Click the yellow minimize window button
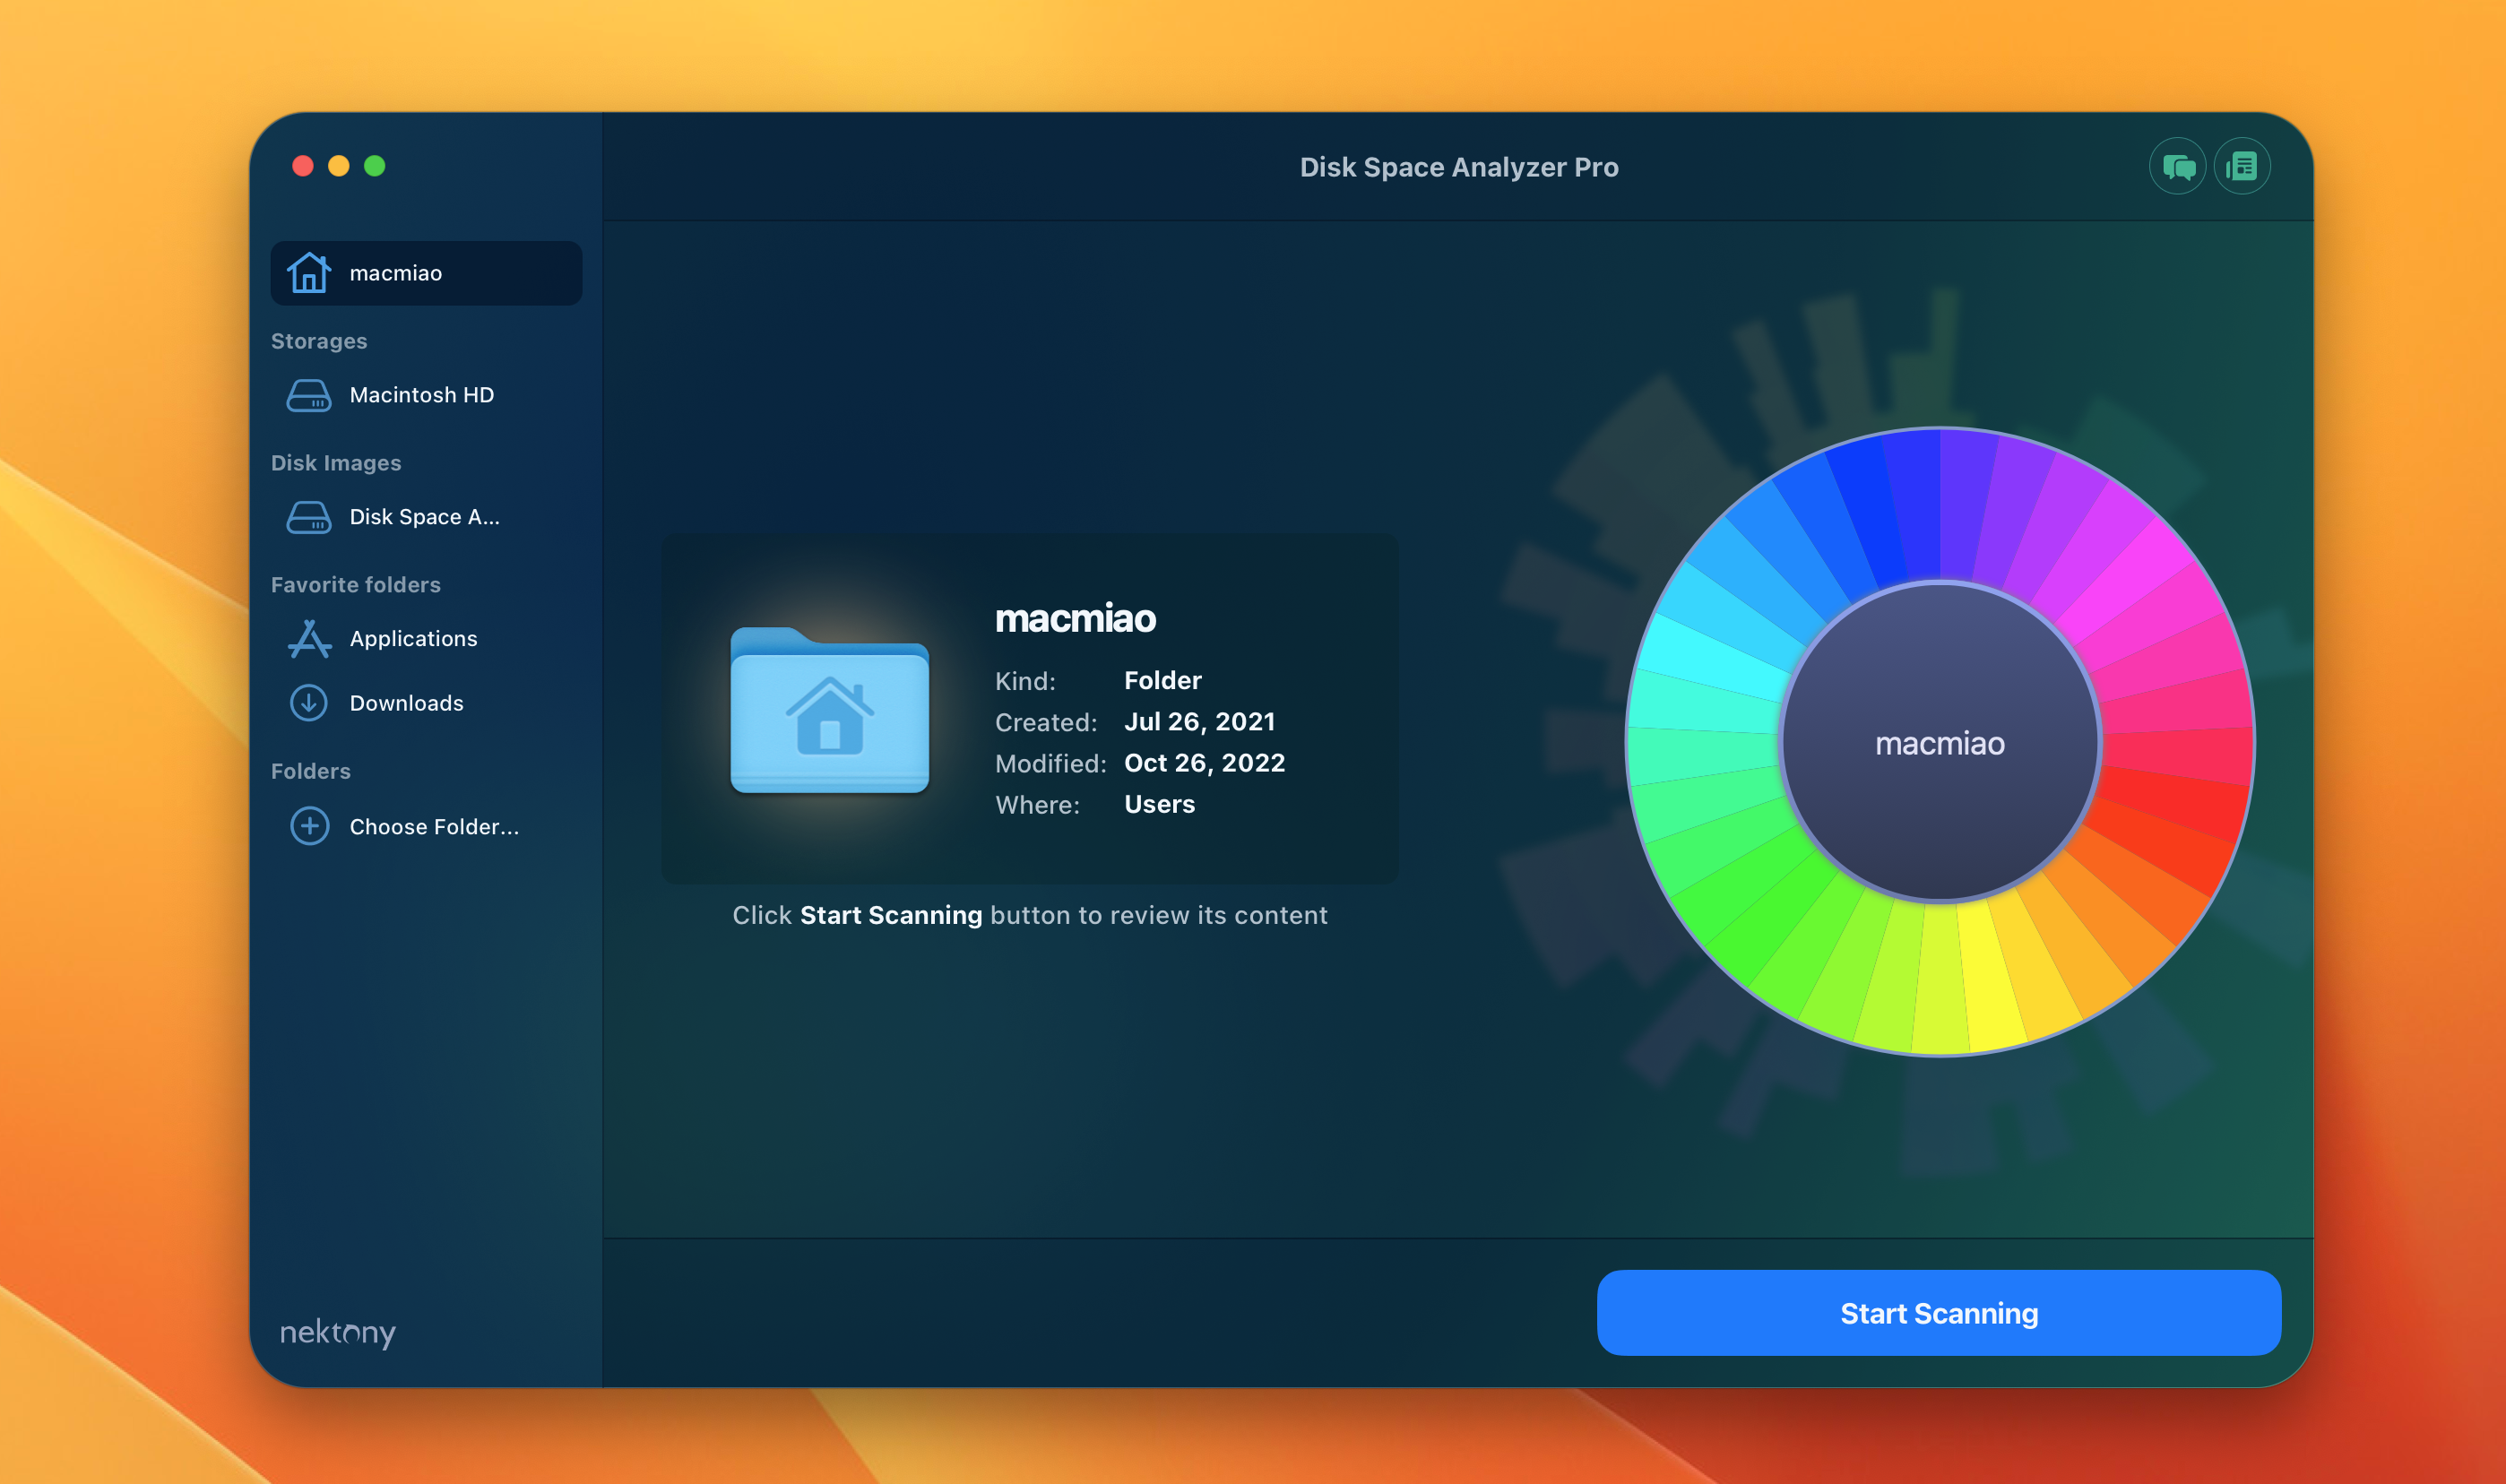The width and height of the screenshot is (2506, 1484). point(338,166)
